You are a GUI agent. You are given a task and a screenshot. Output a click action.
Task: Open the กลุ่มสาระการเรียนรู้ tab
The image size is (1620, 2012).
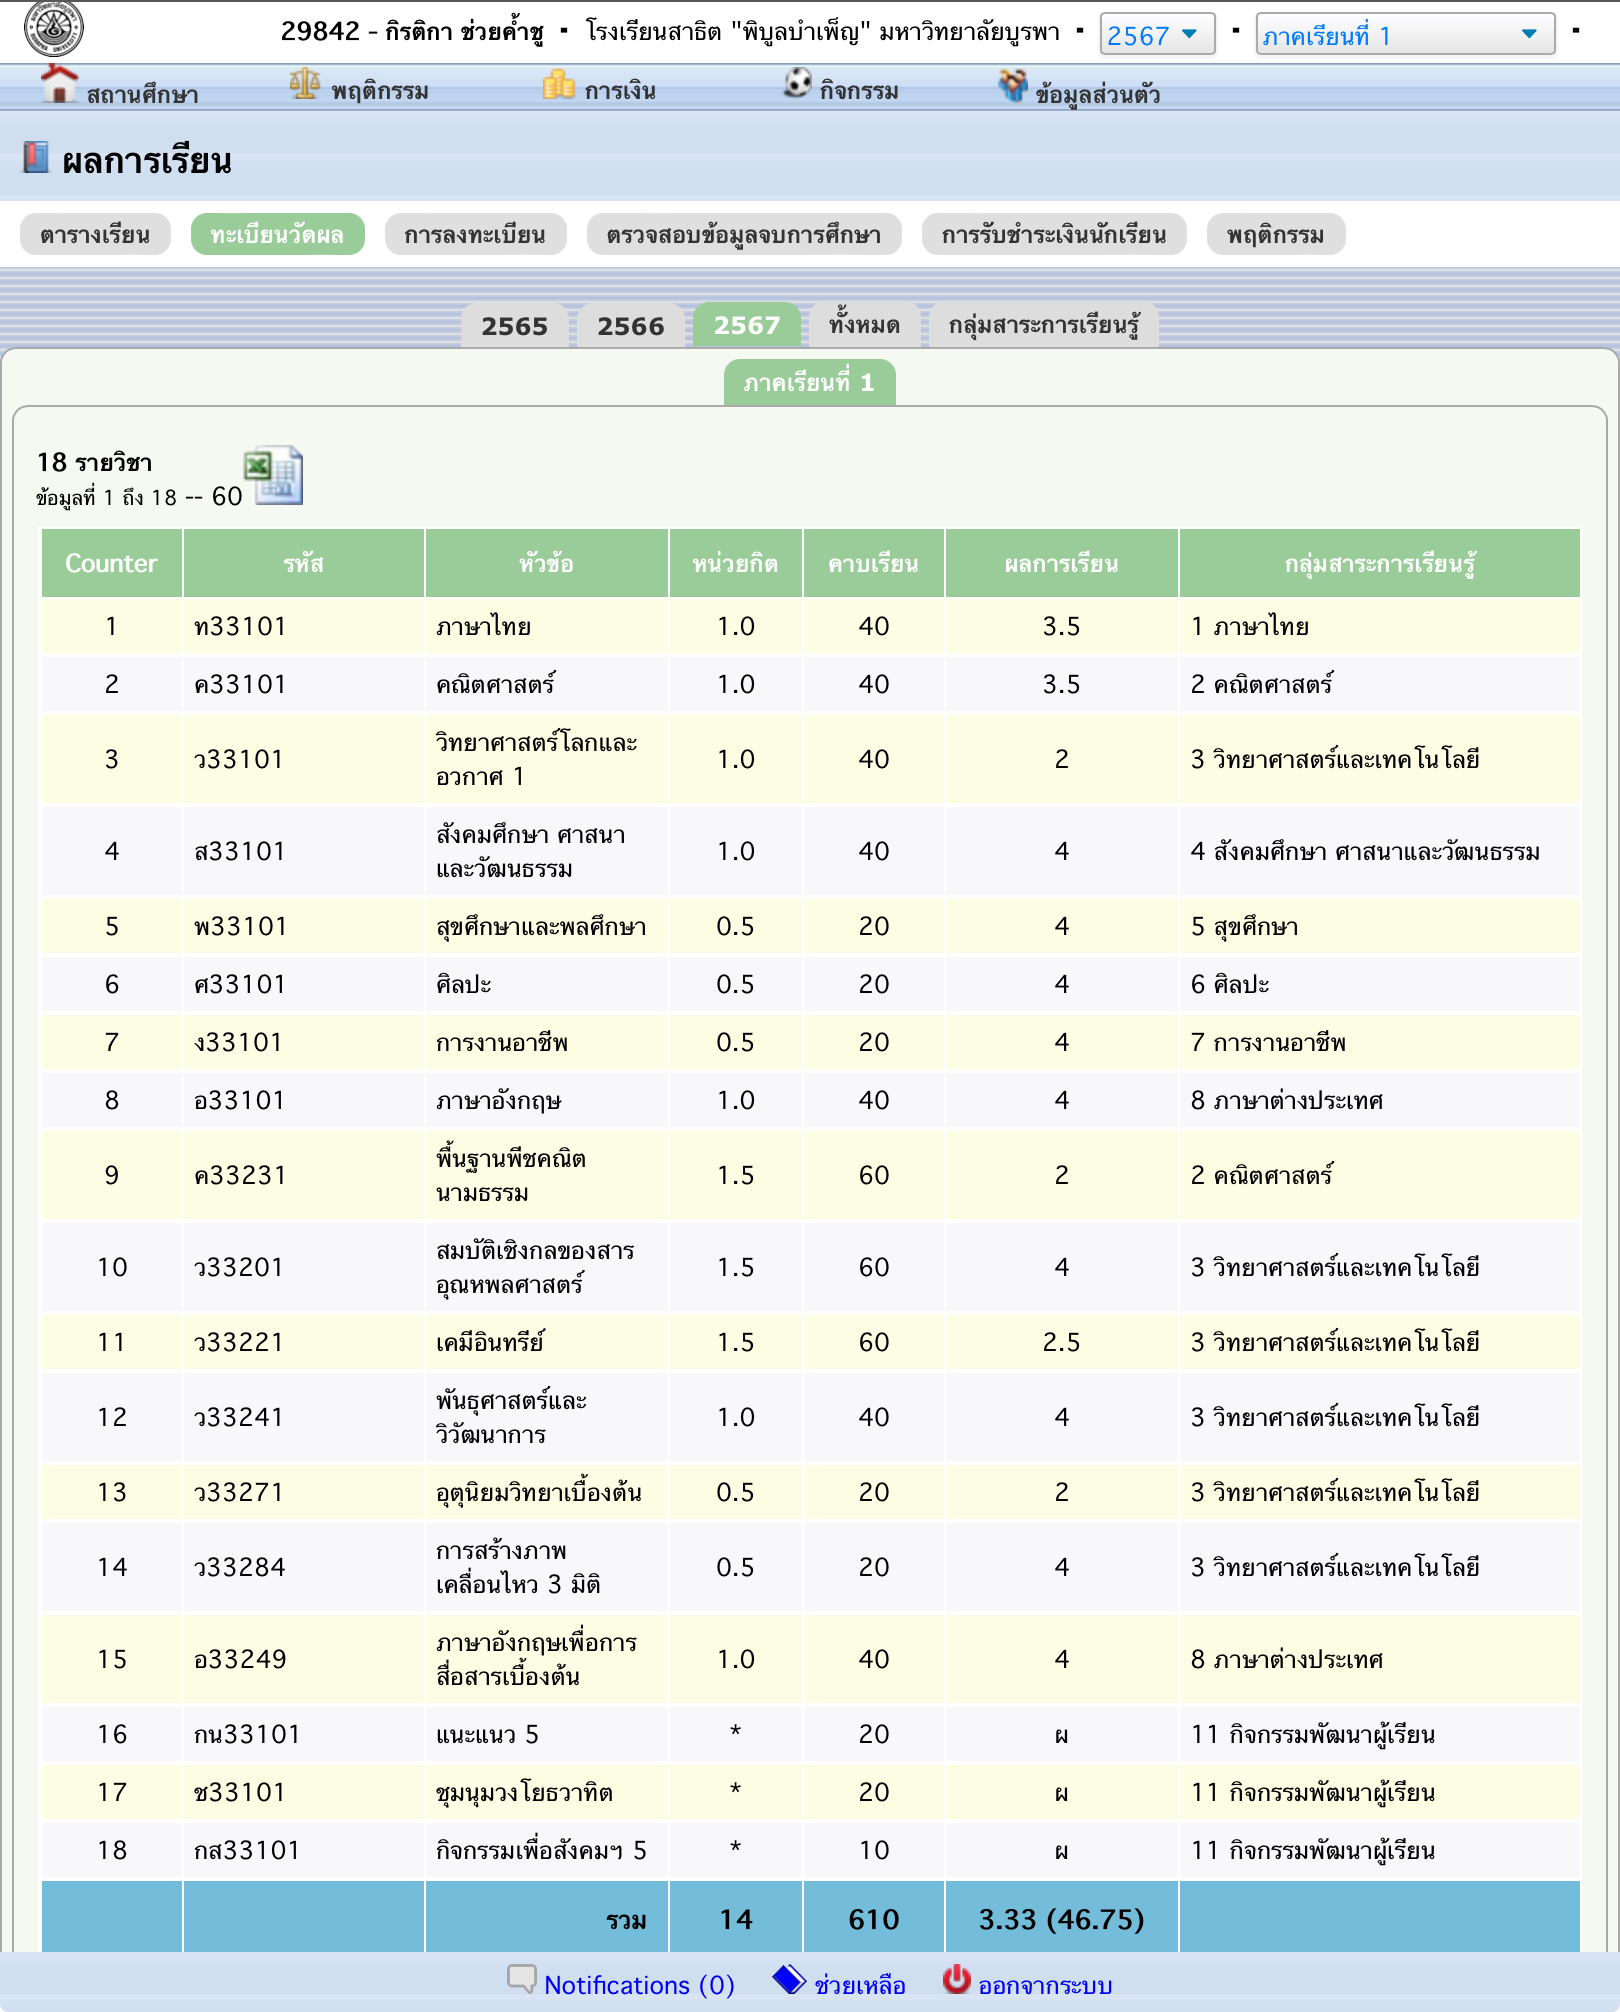point(1044,325)
